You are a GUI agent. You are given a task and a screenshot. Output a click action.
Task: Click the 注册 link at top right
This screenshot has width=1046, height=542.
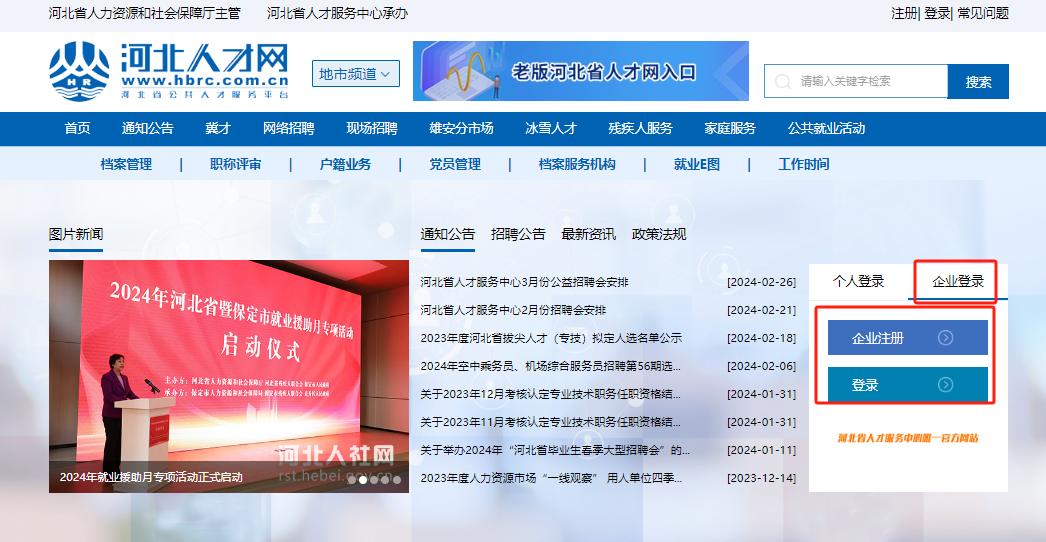point(903,13)
